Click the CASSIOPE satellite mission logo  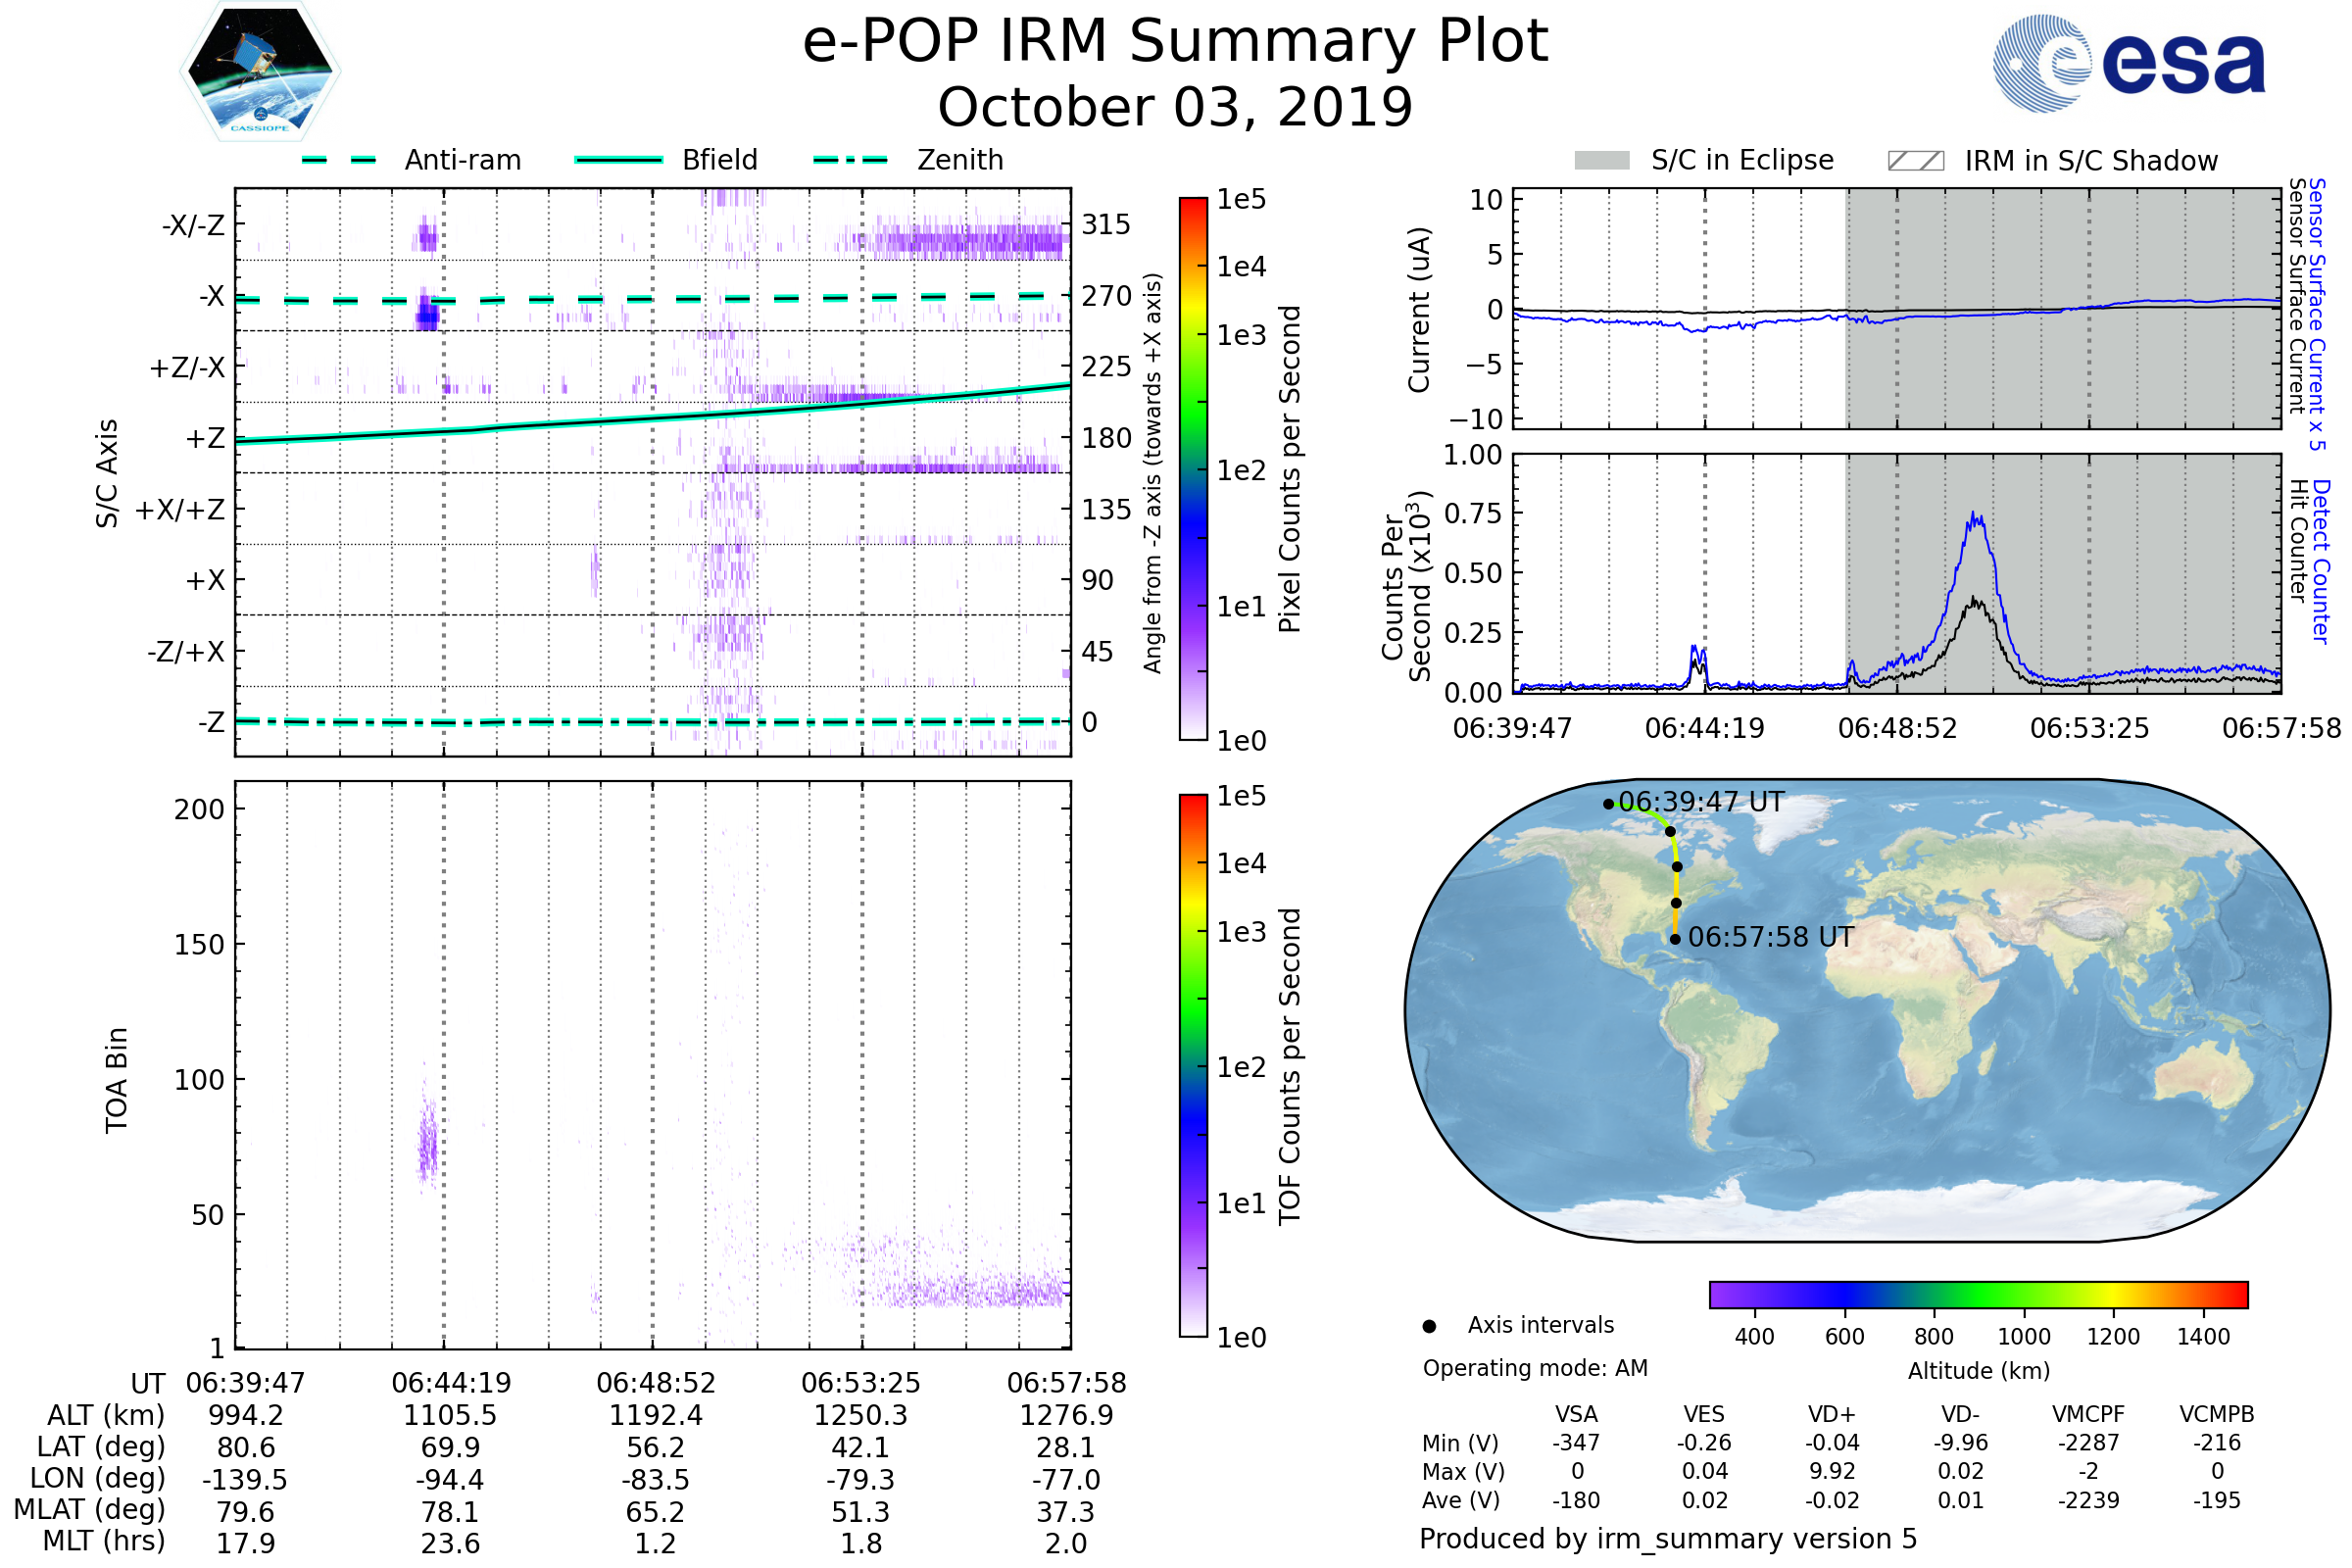[x=260, y=72]
